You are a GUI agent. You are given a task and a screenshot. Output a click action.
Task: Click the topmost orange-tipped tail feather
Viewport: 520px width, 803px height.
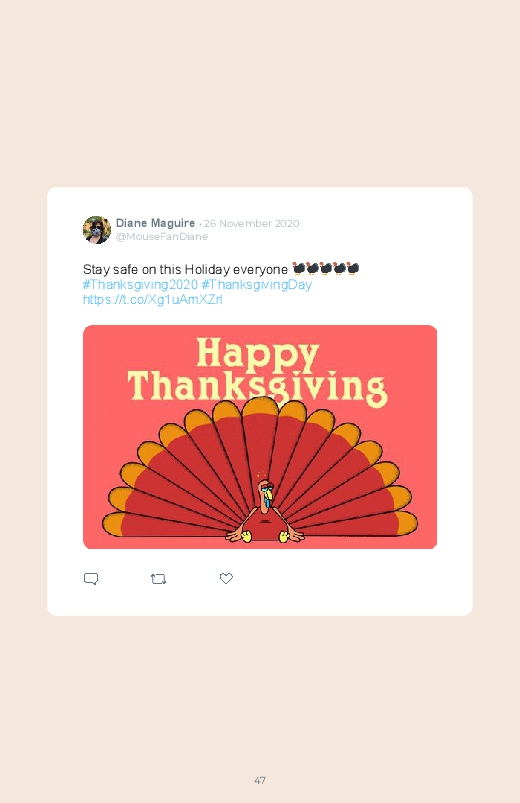(260, 408)
